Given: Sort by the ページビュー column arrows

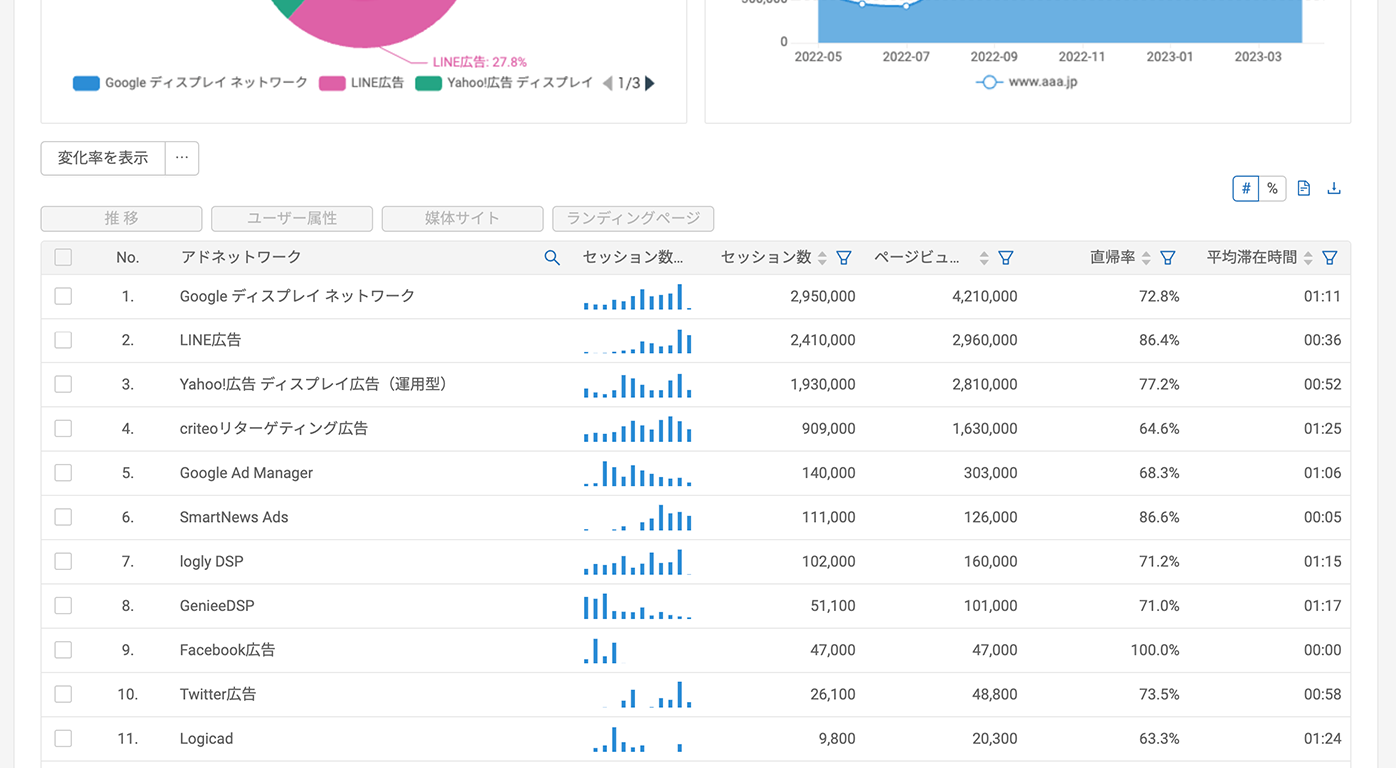Looking at the screenshot, I should (984, 258).
